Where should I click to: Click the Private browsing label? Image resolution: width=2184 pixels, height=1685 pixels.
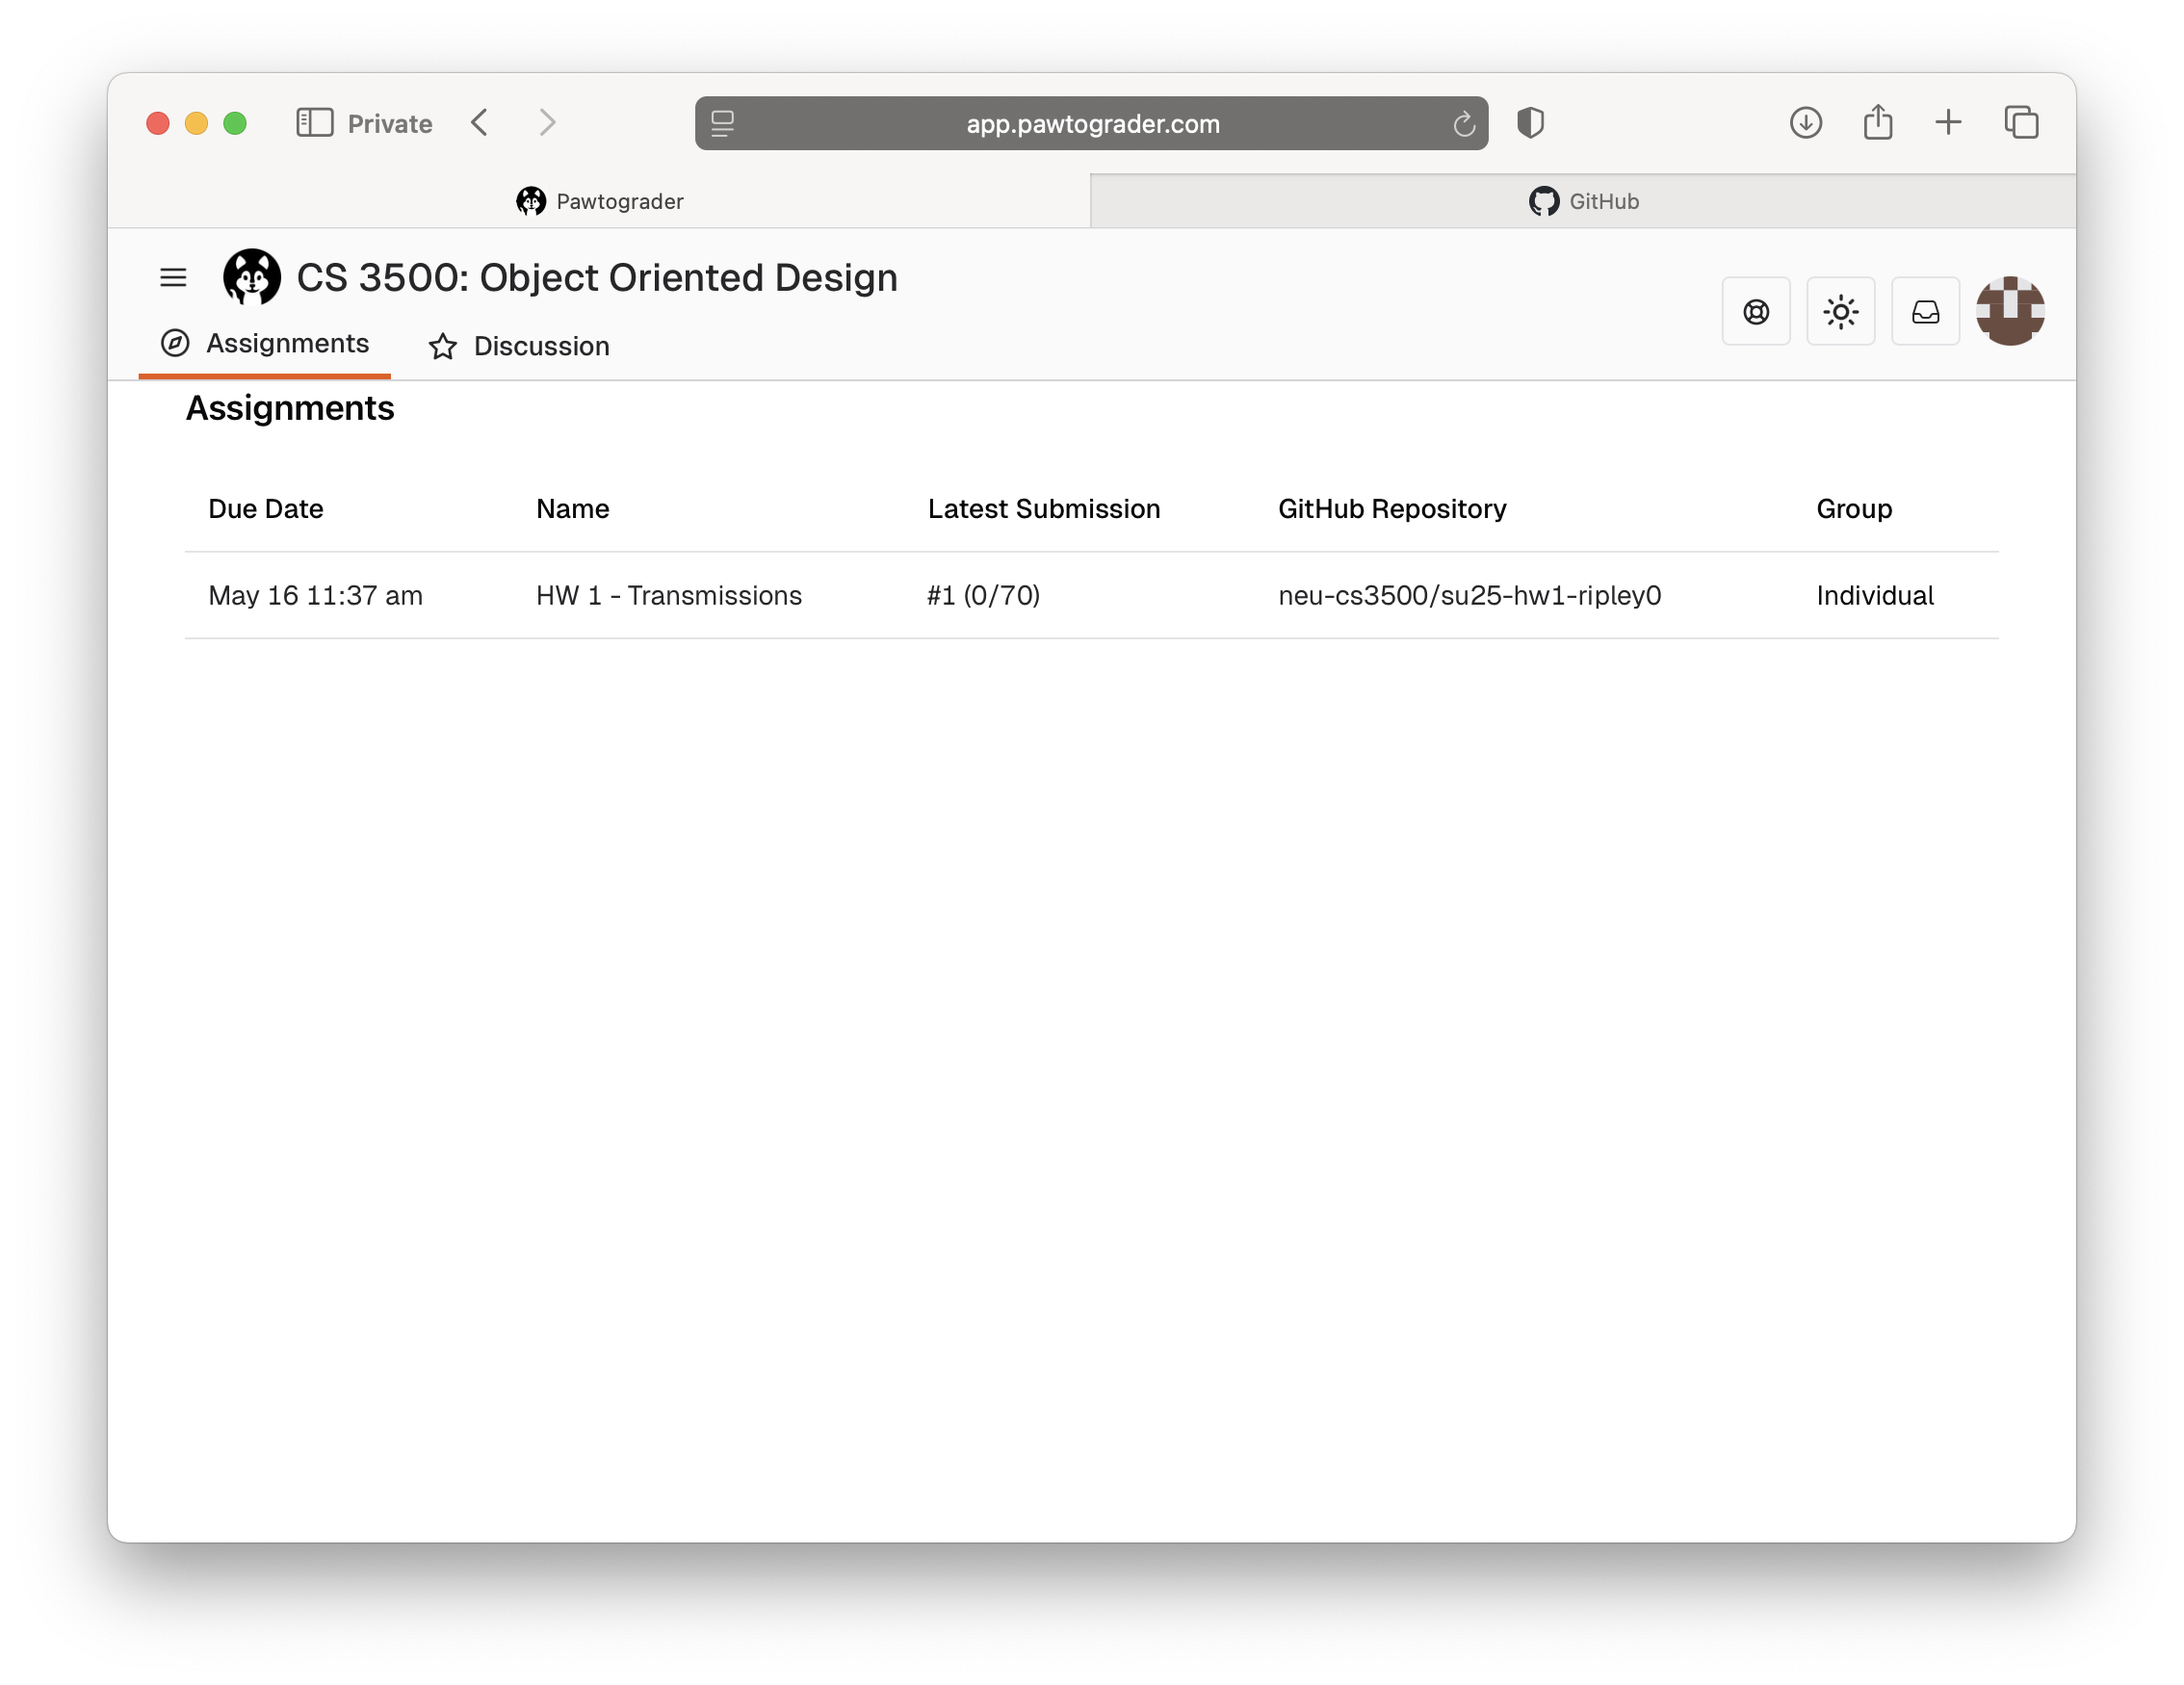[390, 124]
